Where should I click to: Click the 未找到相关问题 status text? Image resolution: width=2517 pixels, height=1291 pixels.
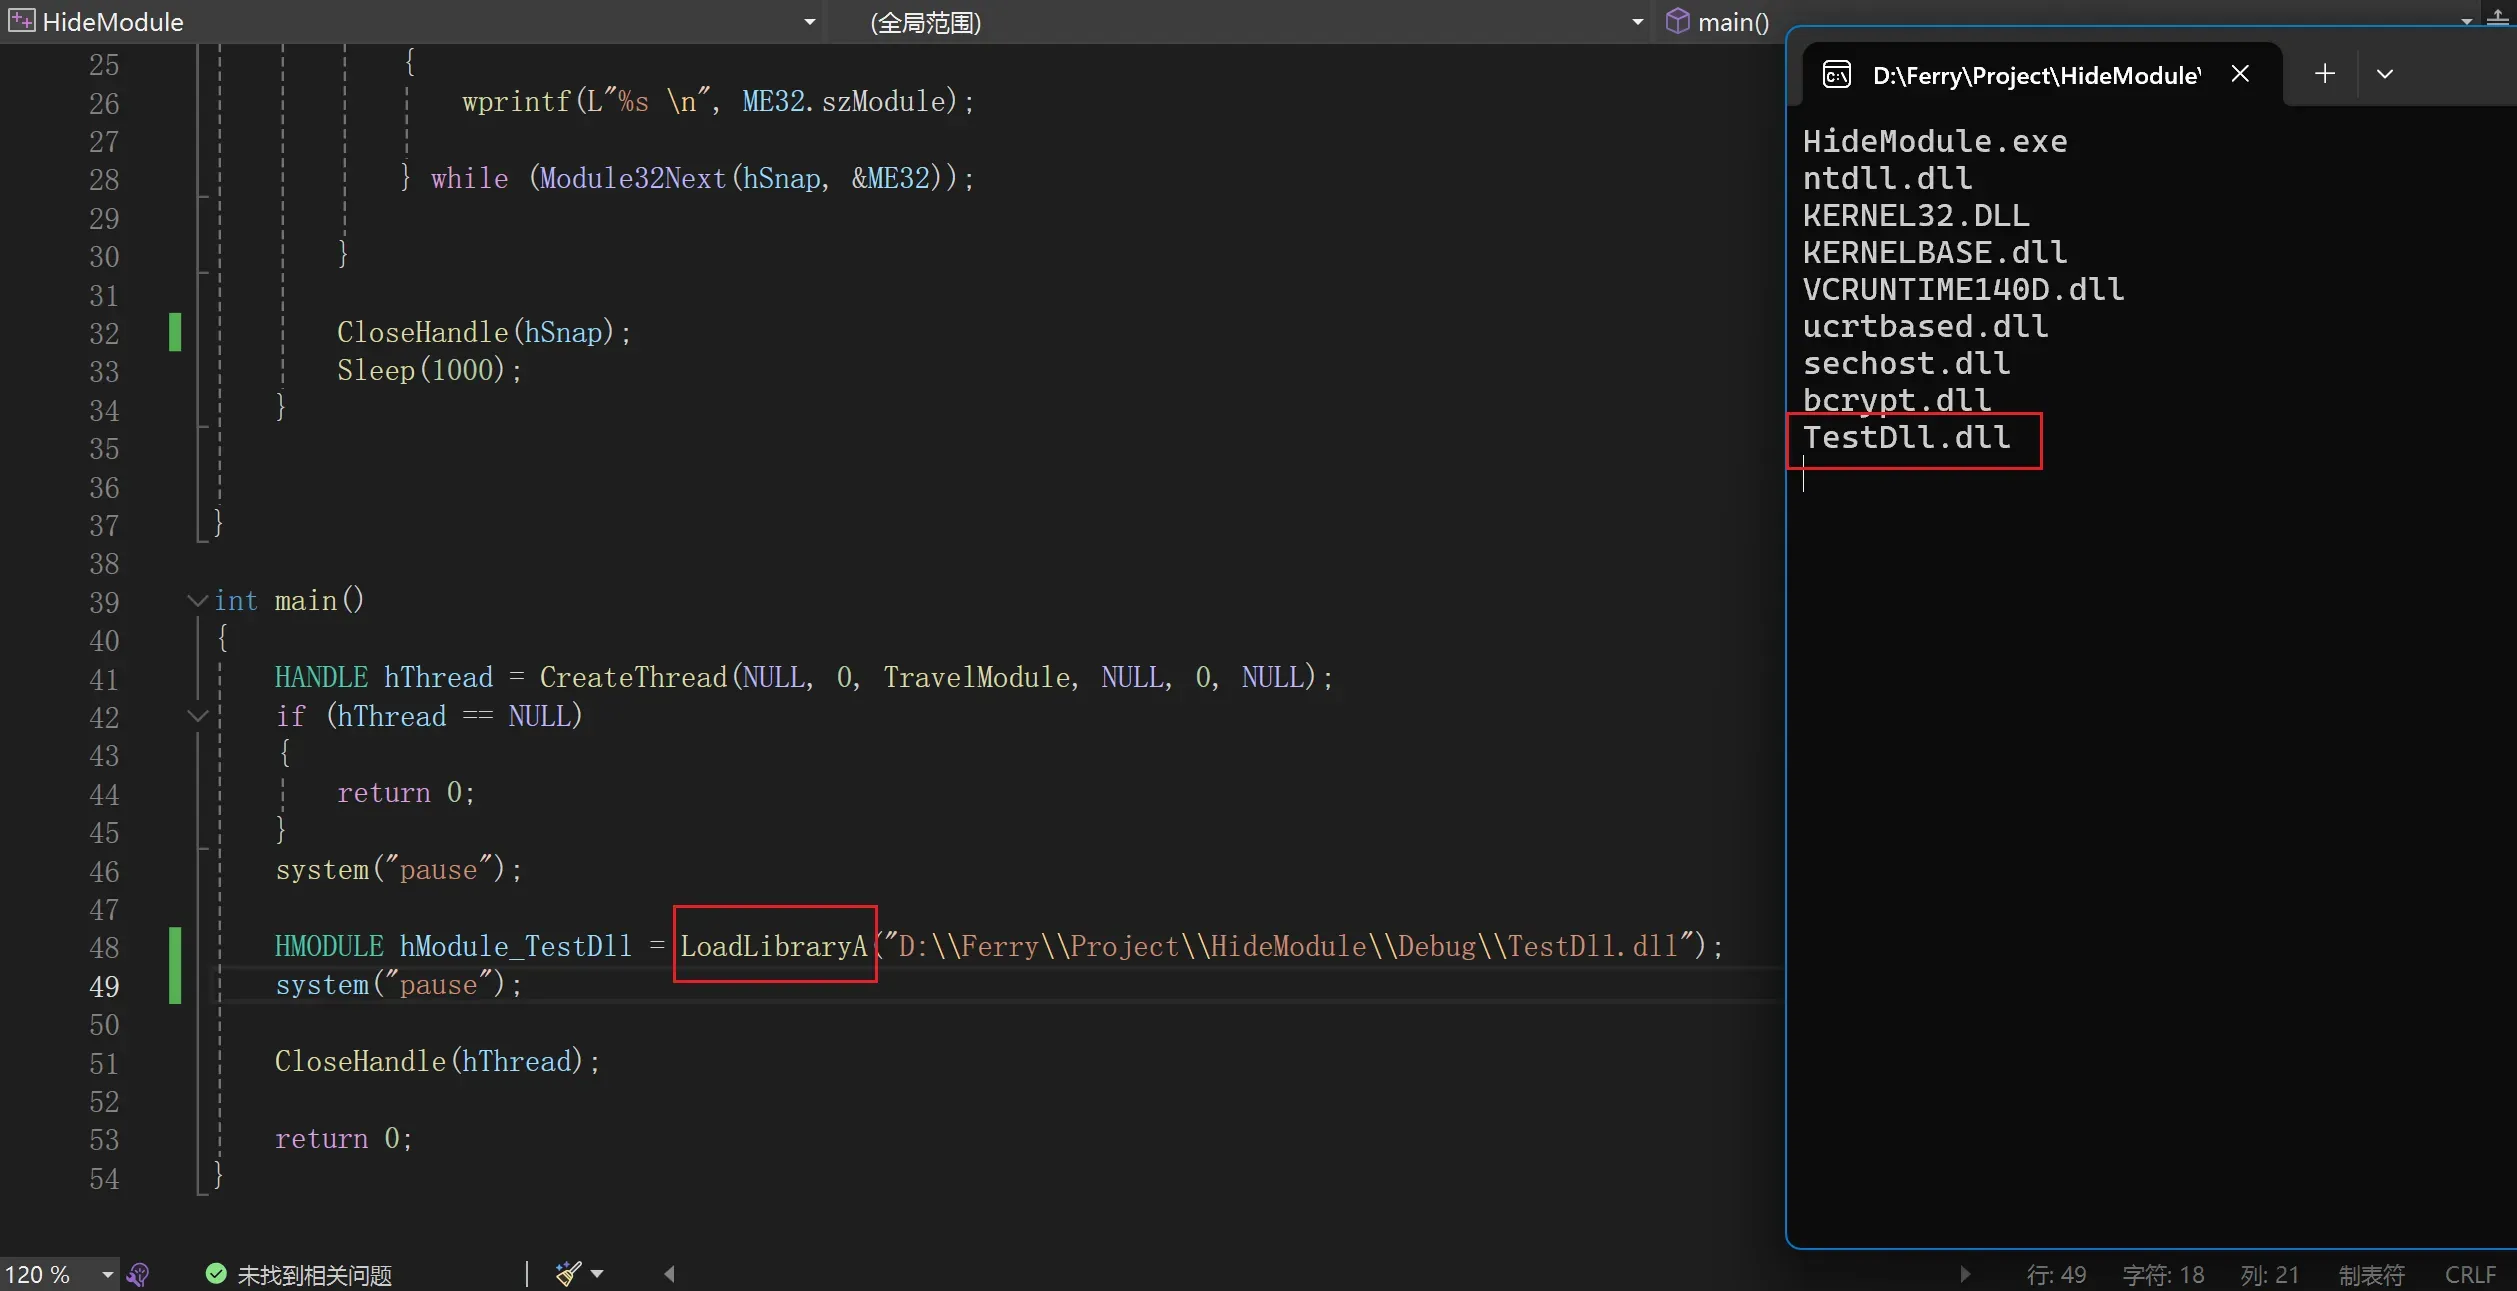pyautogui.click(x=314, y=1275)
